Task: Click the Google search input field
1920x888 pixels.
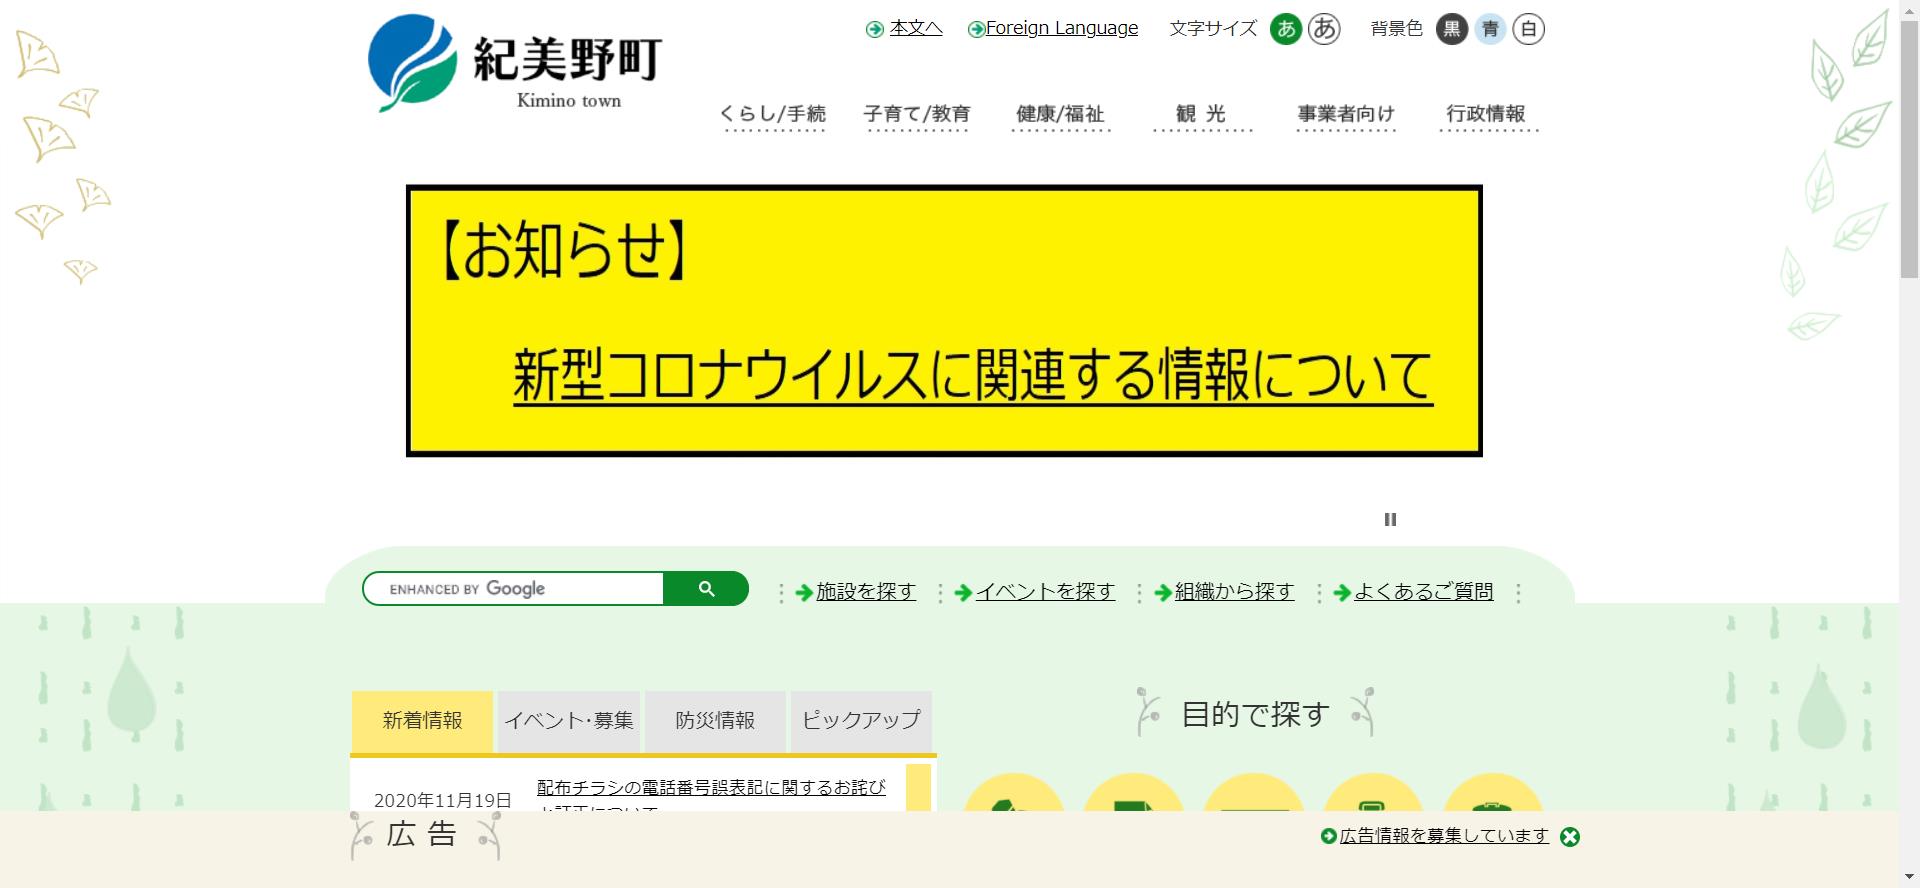Action: click(x=514, y=589)
